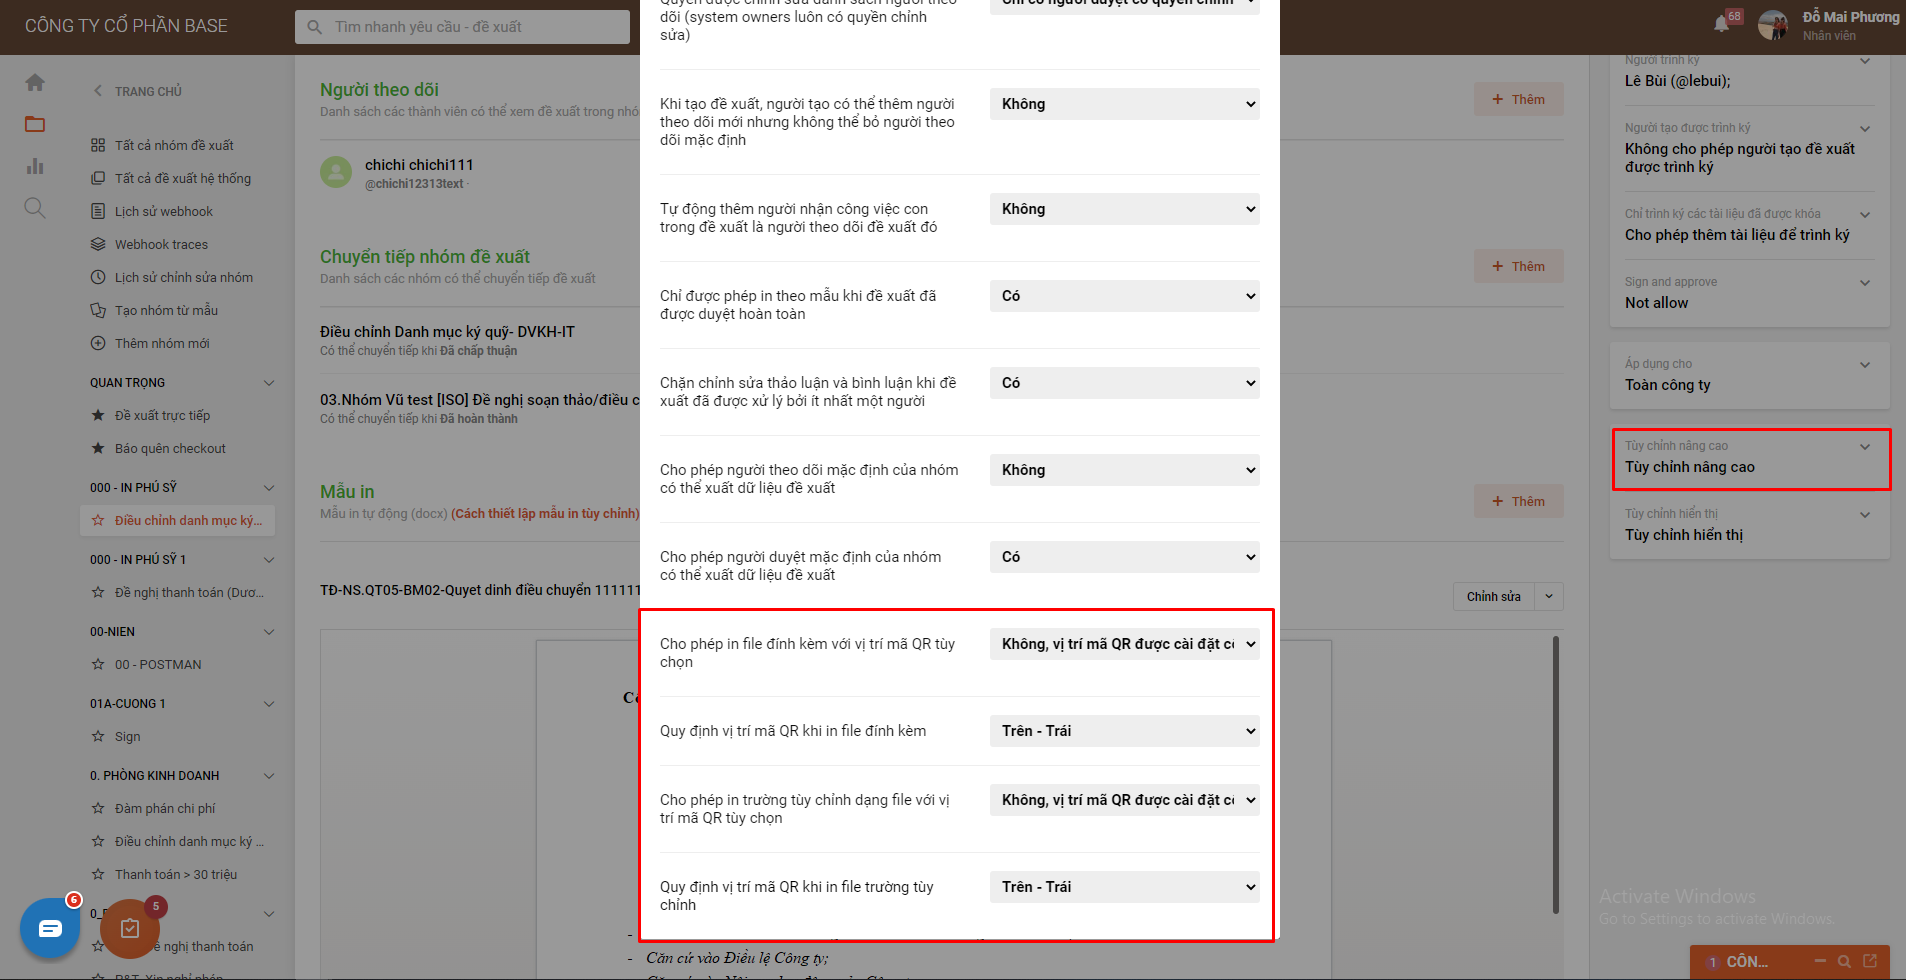The image size is (1906, 980).
Task: Minimize the CÔN... chat bar
Action: click(1820, 961)
